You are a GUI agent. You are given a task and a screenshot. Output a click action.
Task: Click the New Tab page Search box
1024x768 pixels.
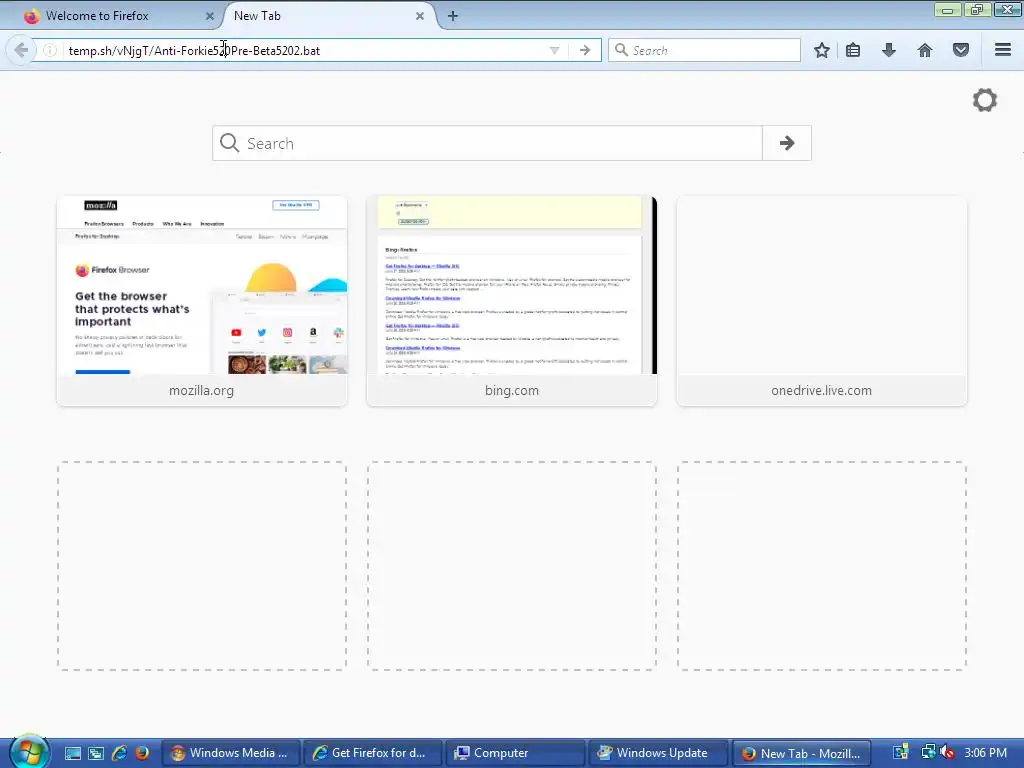[x=487, y=143]
